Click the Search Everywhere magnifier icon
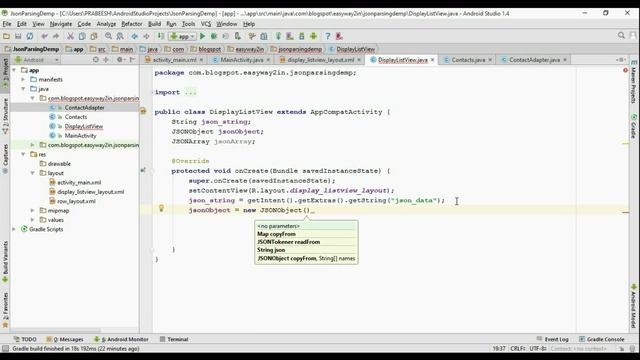The height and width of the screenshot is (360, 640). 621,36
